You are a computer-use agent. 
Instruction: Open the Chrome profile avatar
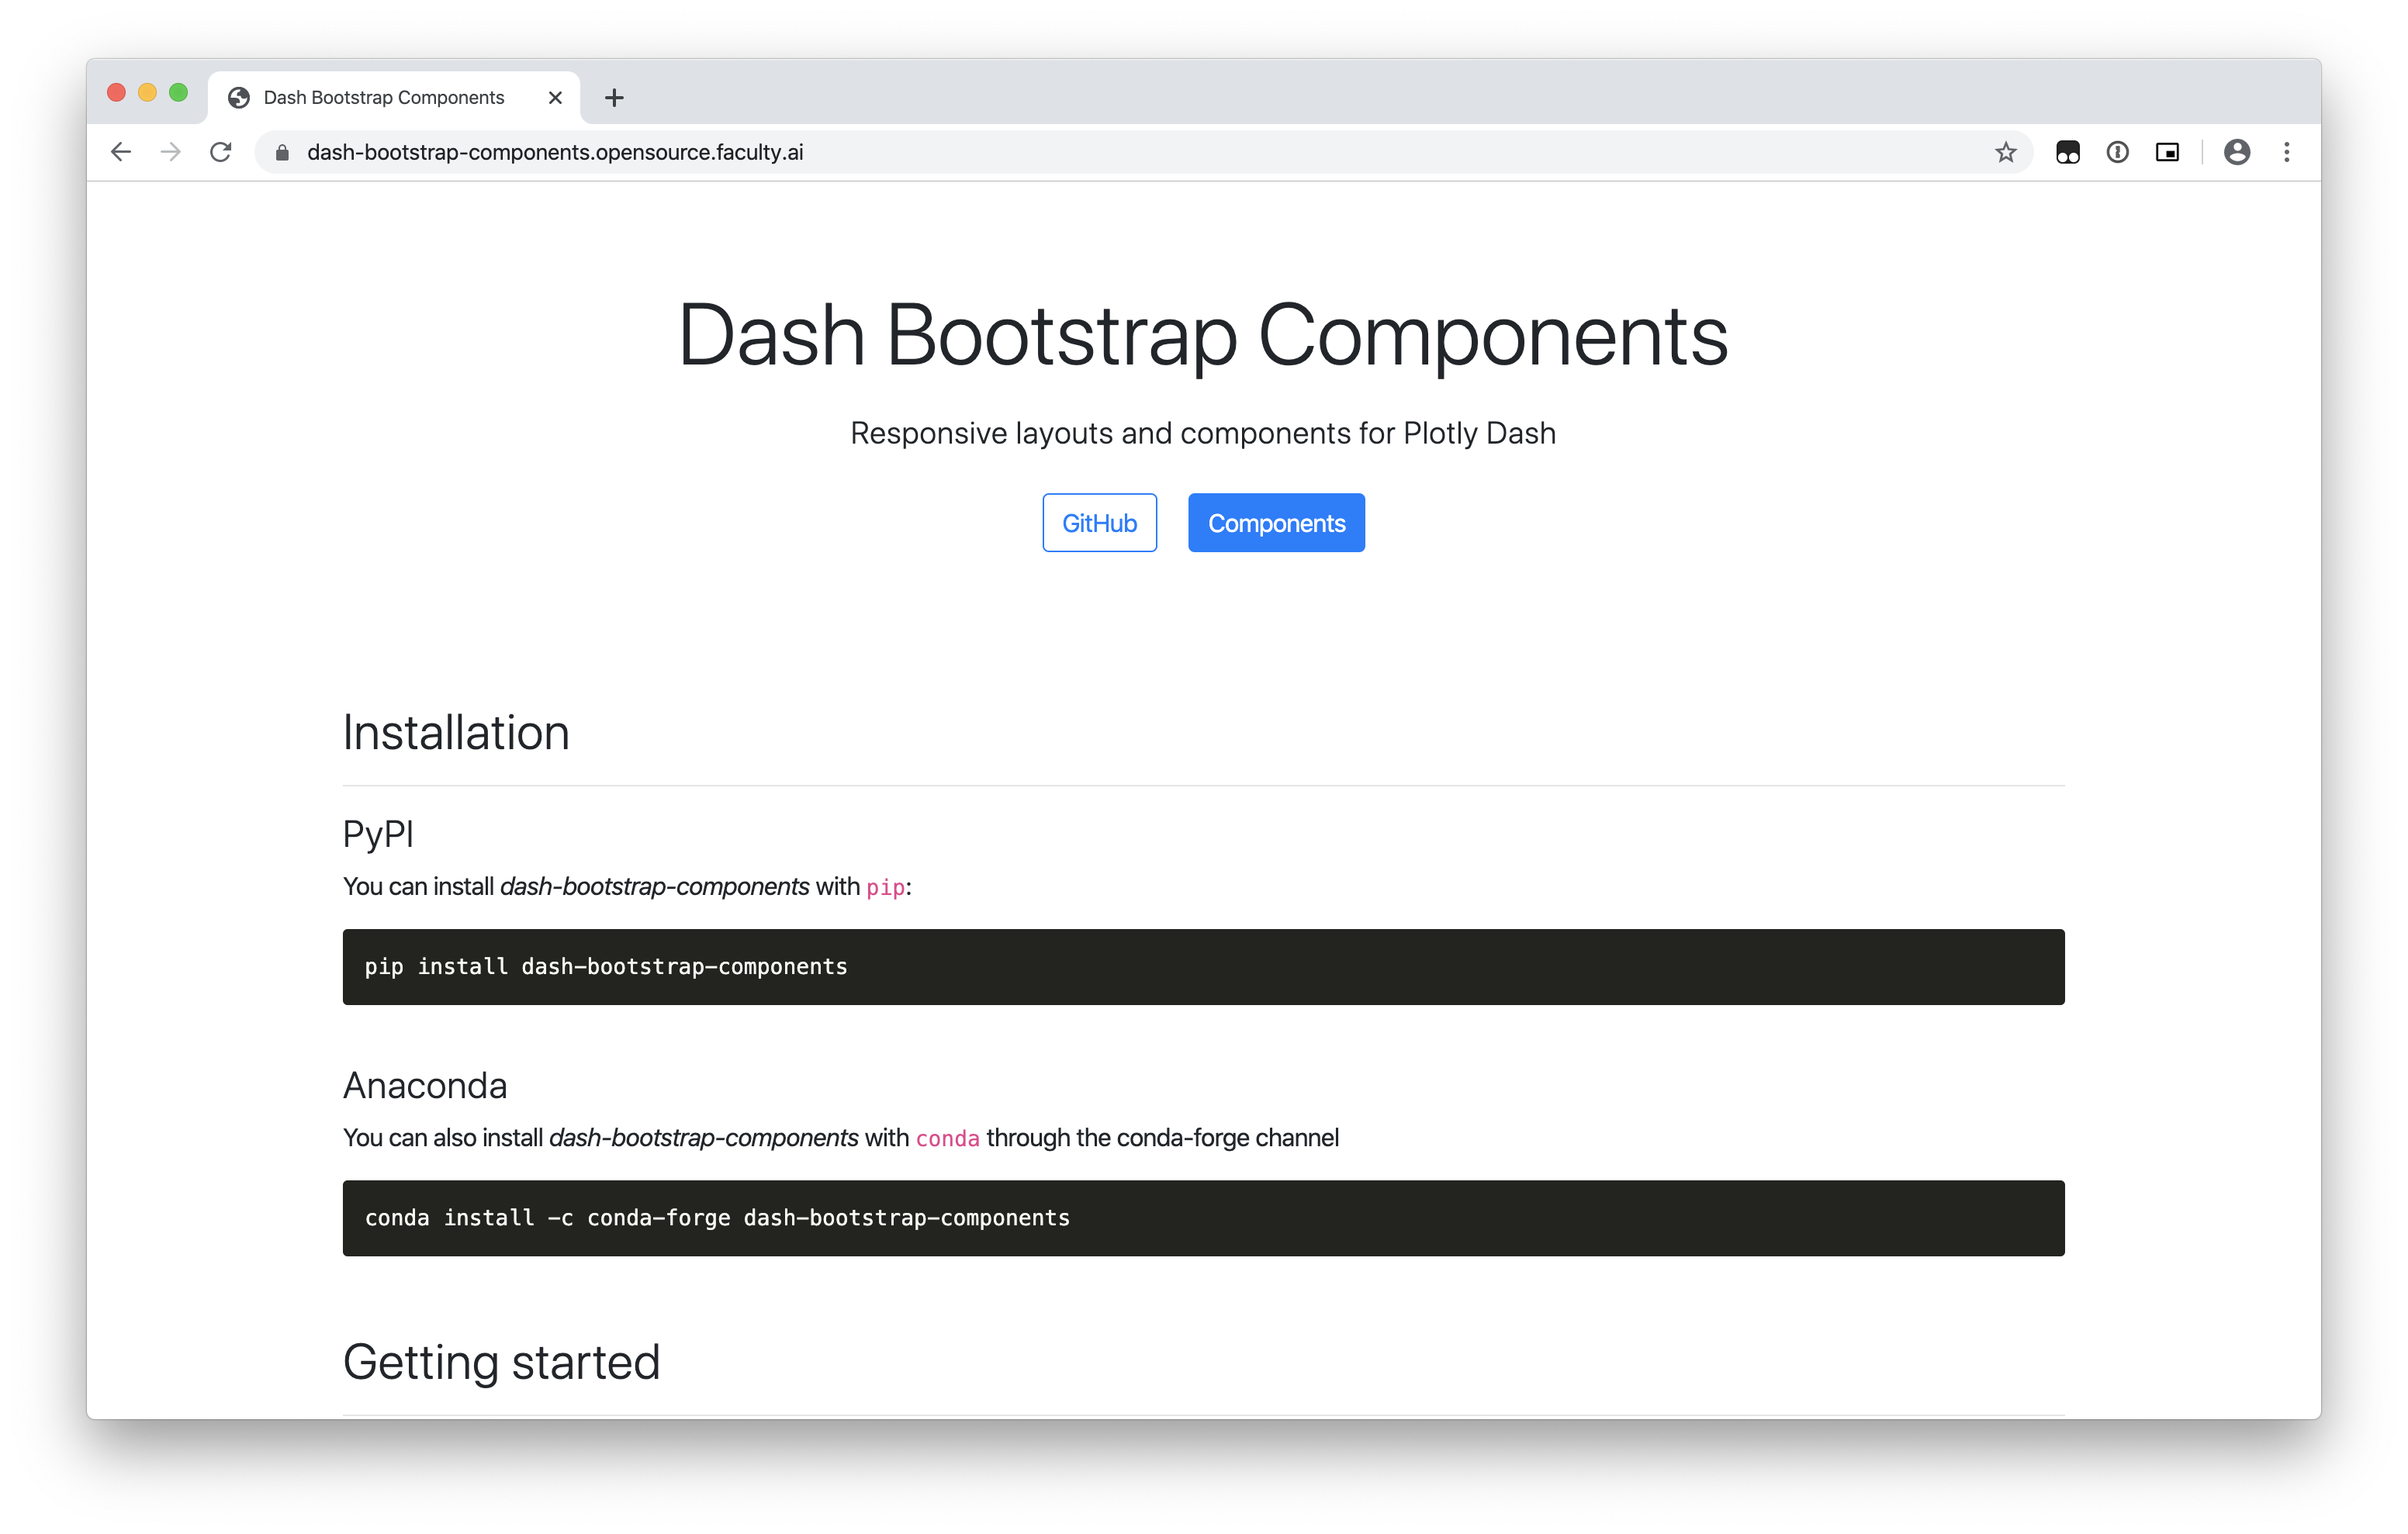[2237, 152]
